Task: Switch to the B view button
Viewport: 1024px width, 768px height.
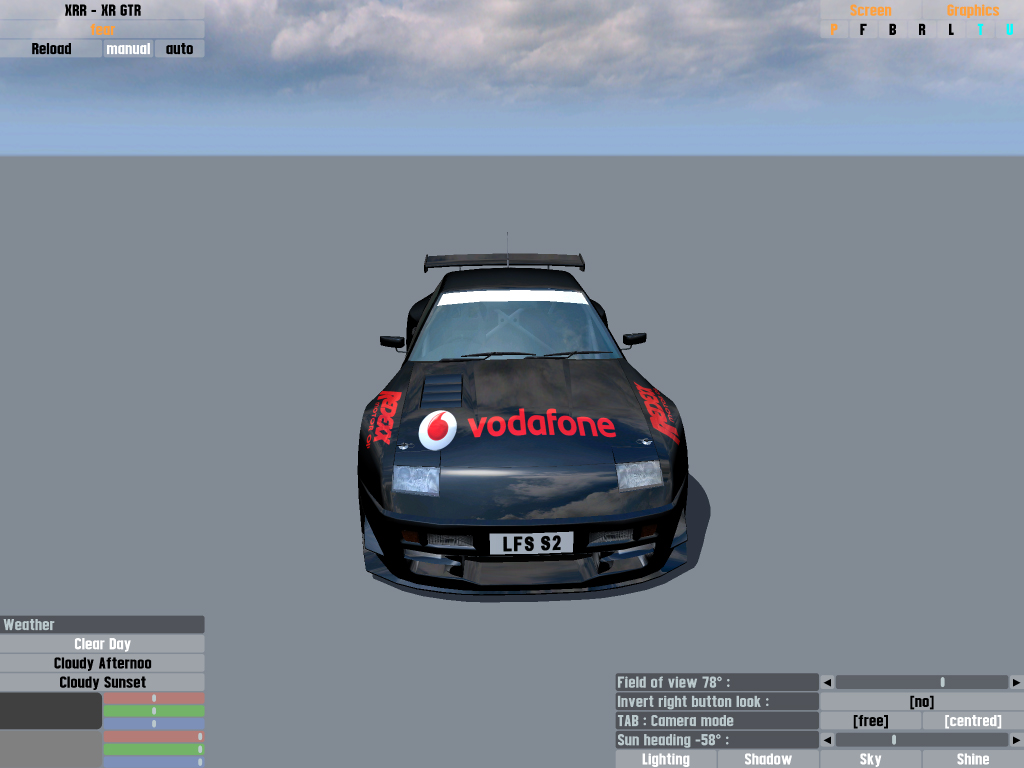Action: [x=892, y=29]
